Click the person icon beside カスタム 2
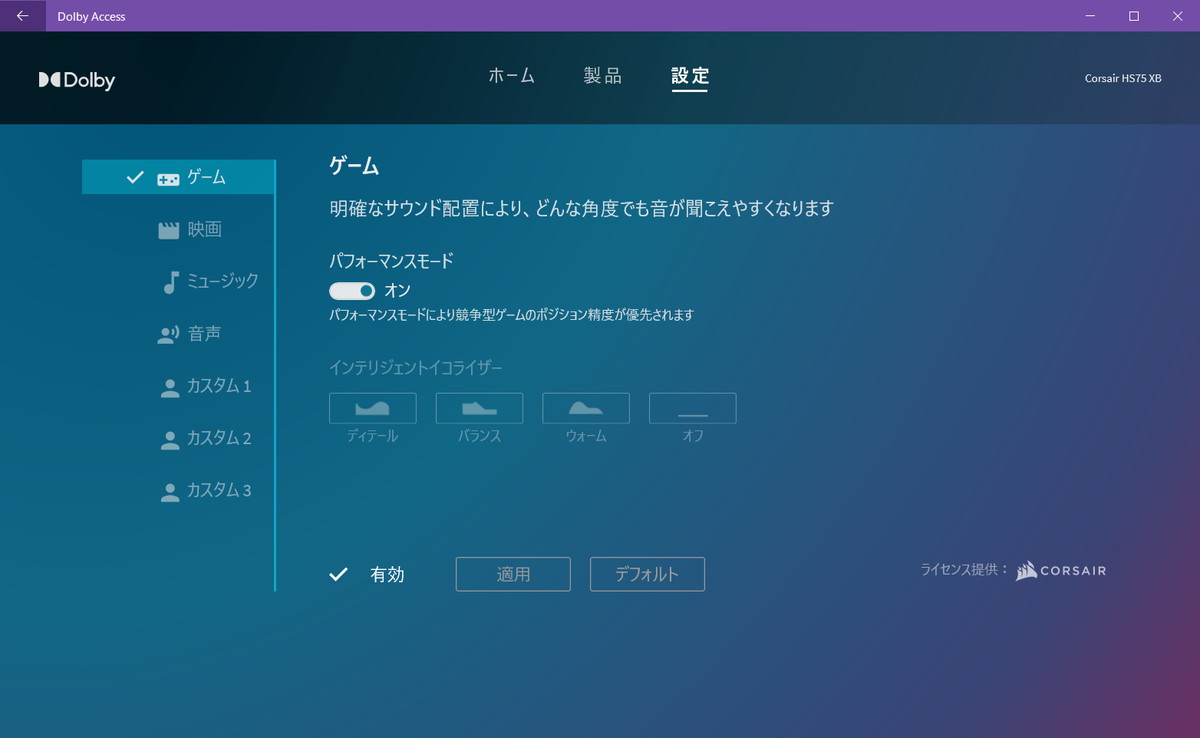The image size is (1200, 738). pyautogui.click(x=170, y=439)
